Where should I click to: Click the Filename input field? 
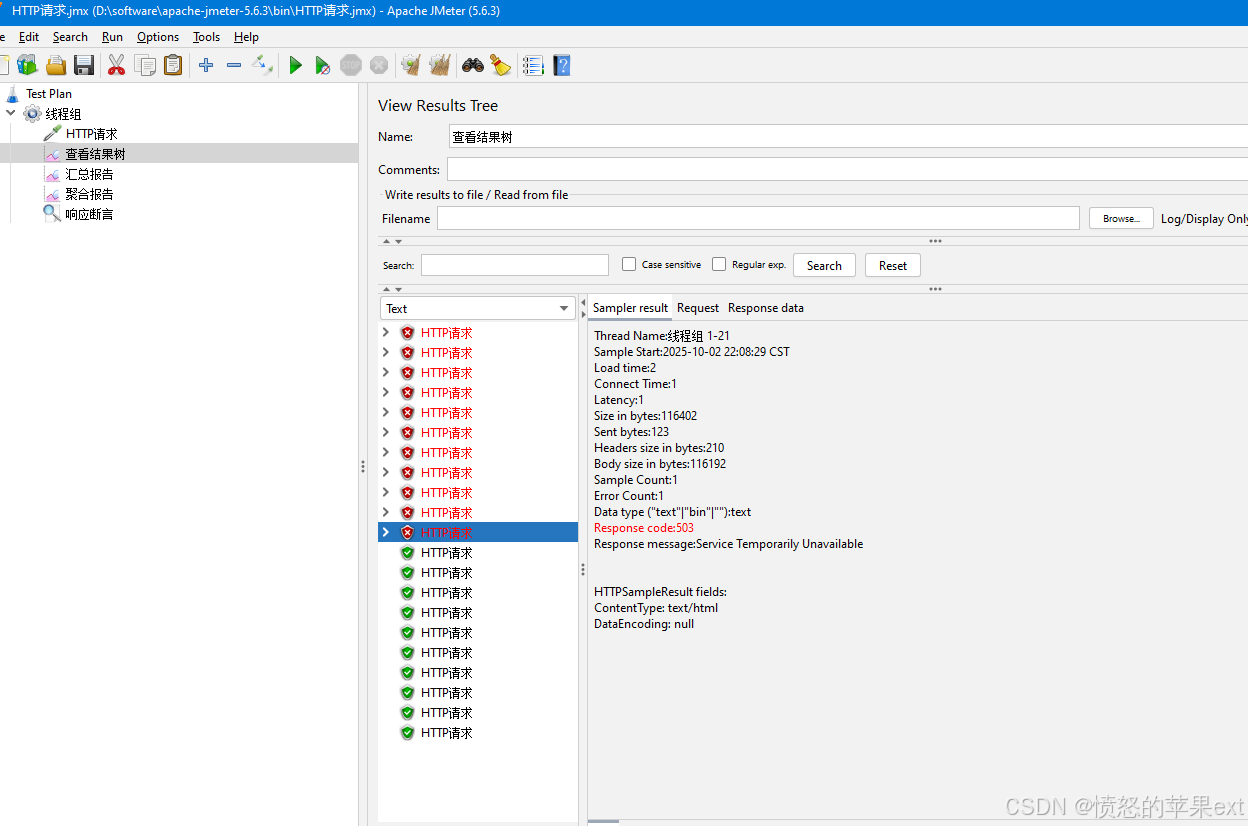(758, 218)
